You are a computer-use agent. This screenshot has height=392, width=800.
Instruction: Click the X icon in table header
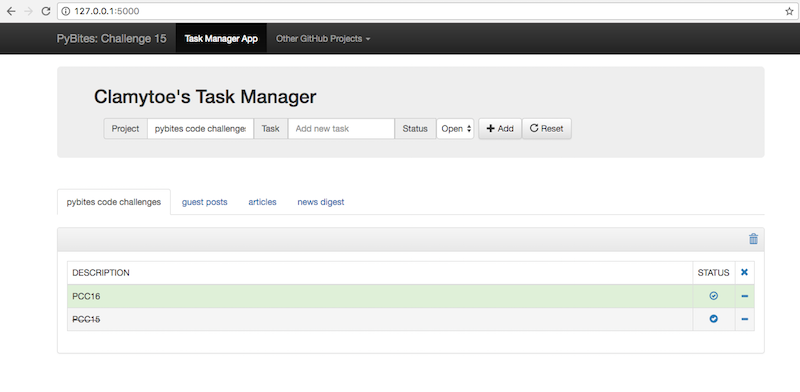(744, 273)
